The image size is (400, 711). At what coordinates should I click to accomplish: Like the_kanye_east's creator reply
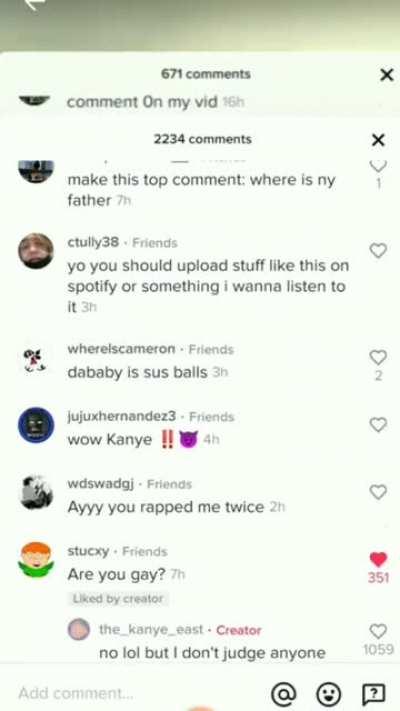tap(378, 631)
